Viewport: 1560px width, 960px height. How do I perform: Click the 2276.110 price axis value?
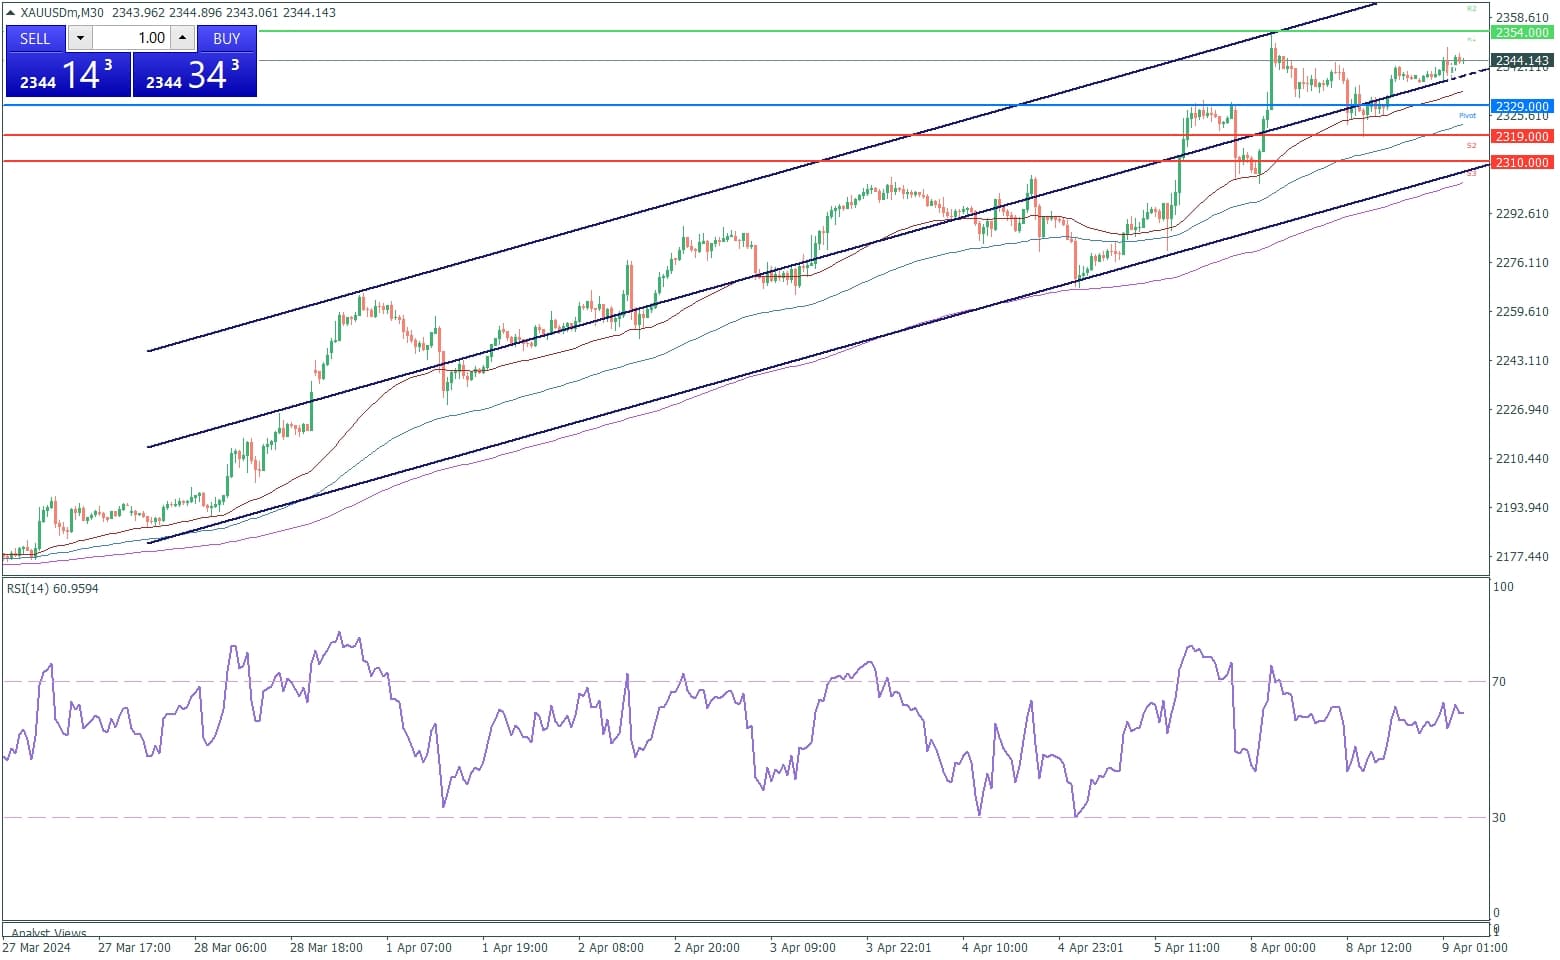pos(1522,263)
